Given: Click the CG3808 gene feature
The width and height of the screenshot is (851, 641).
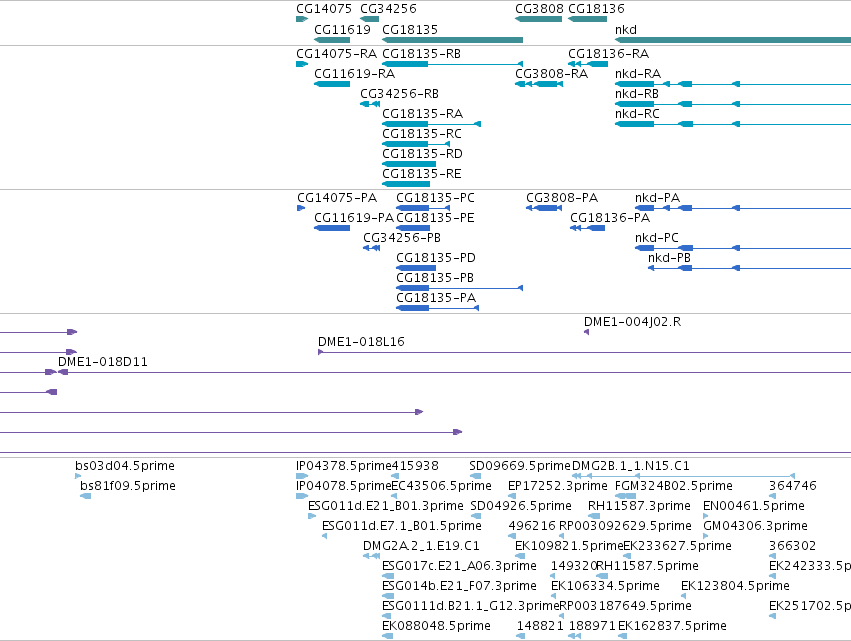Looking at the screenshot, I should (x=539, y=19).
